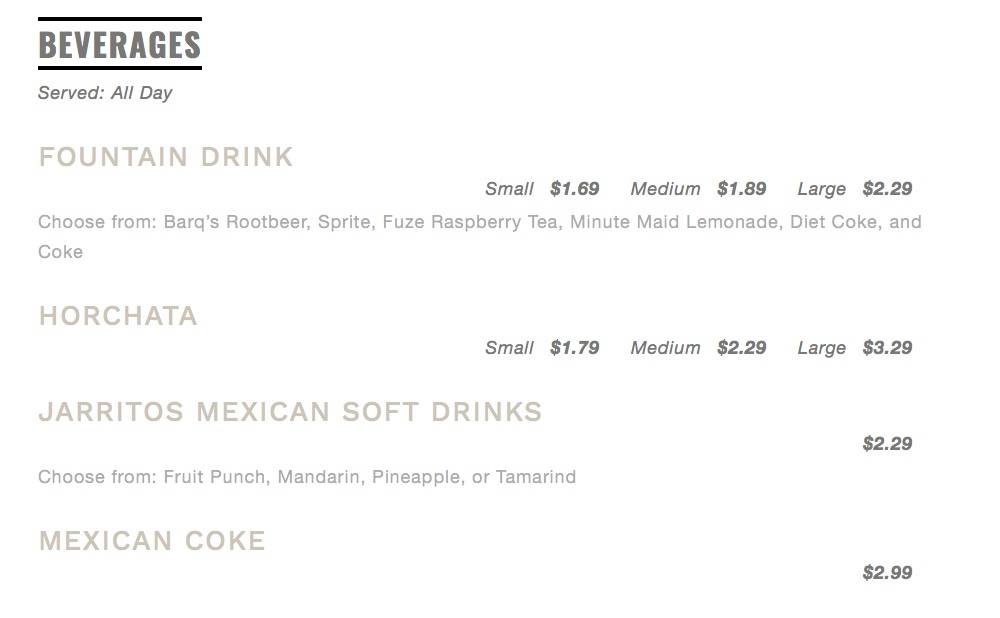This screenshot has width=1000, height=618.
Task: Choose the $1.69 small fountain drink price
Action: 575,189
